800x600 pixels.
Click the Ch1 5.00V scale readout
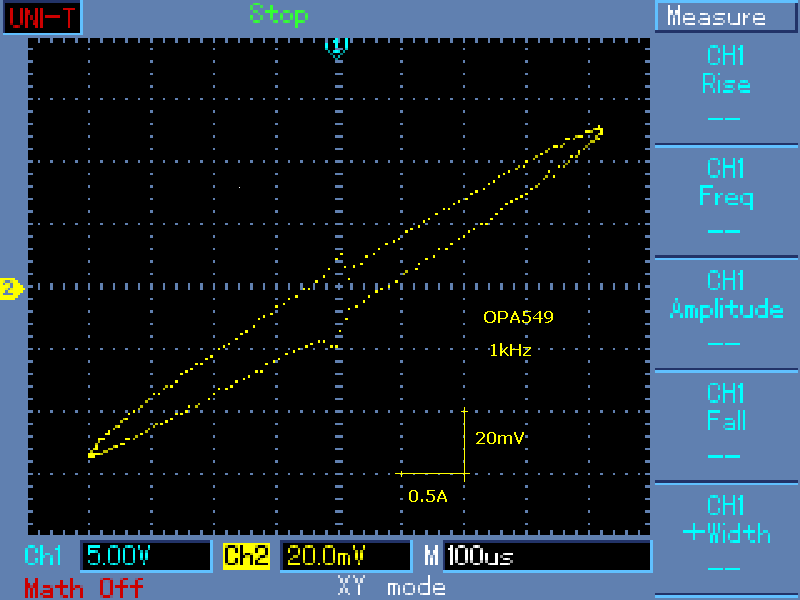click(x=145, y=555)
